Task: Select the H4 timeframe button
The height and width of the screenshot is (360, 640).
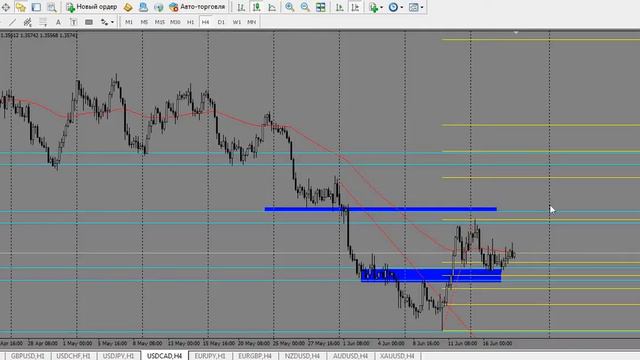Action: (x=205, y=22)
